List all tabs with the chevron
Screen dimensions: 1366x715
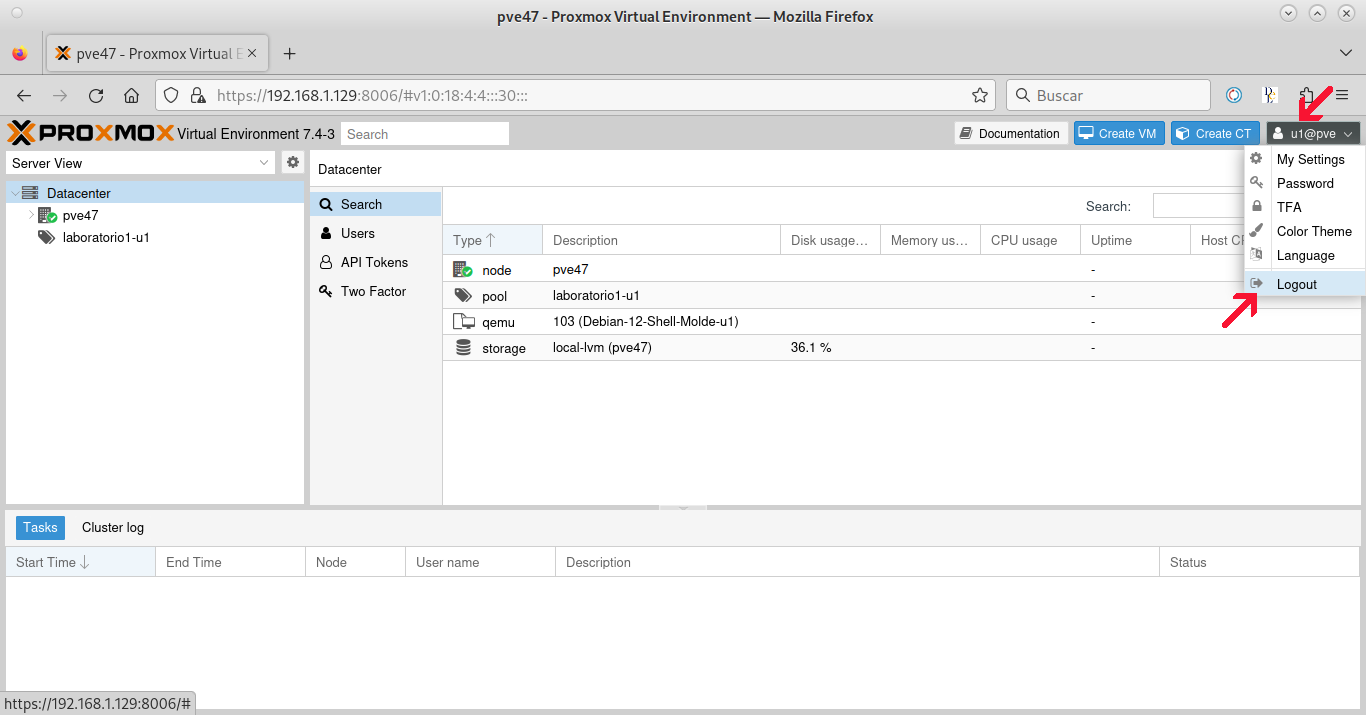coord(1346,53)
